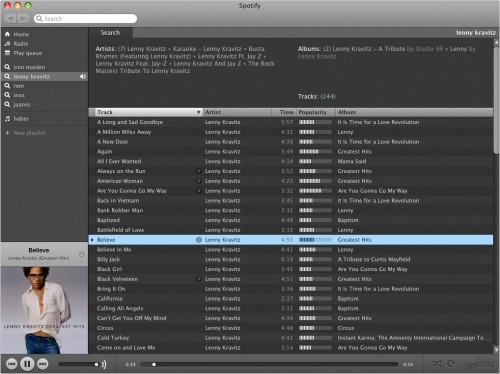Click the icon next to now-playing Believe title
This screenshot has height=374, width=500.
[82, 254]
